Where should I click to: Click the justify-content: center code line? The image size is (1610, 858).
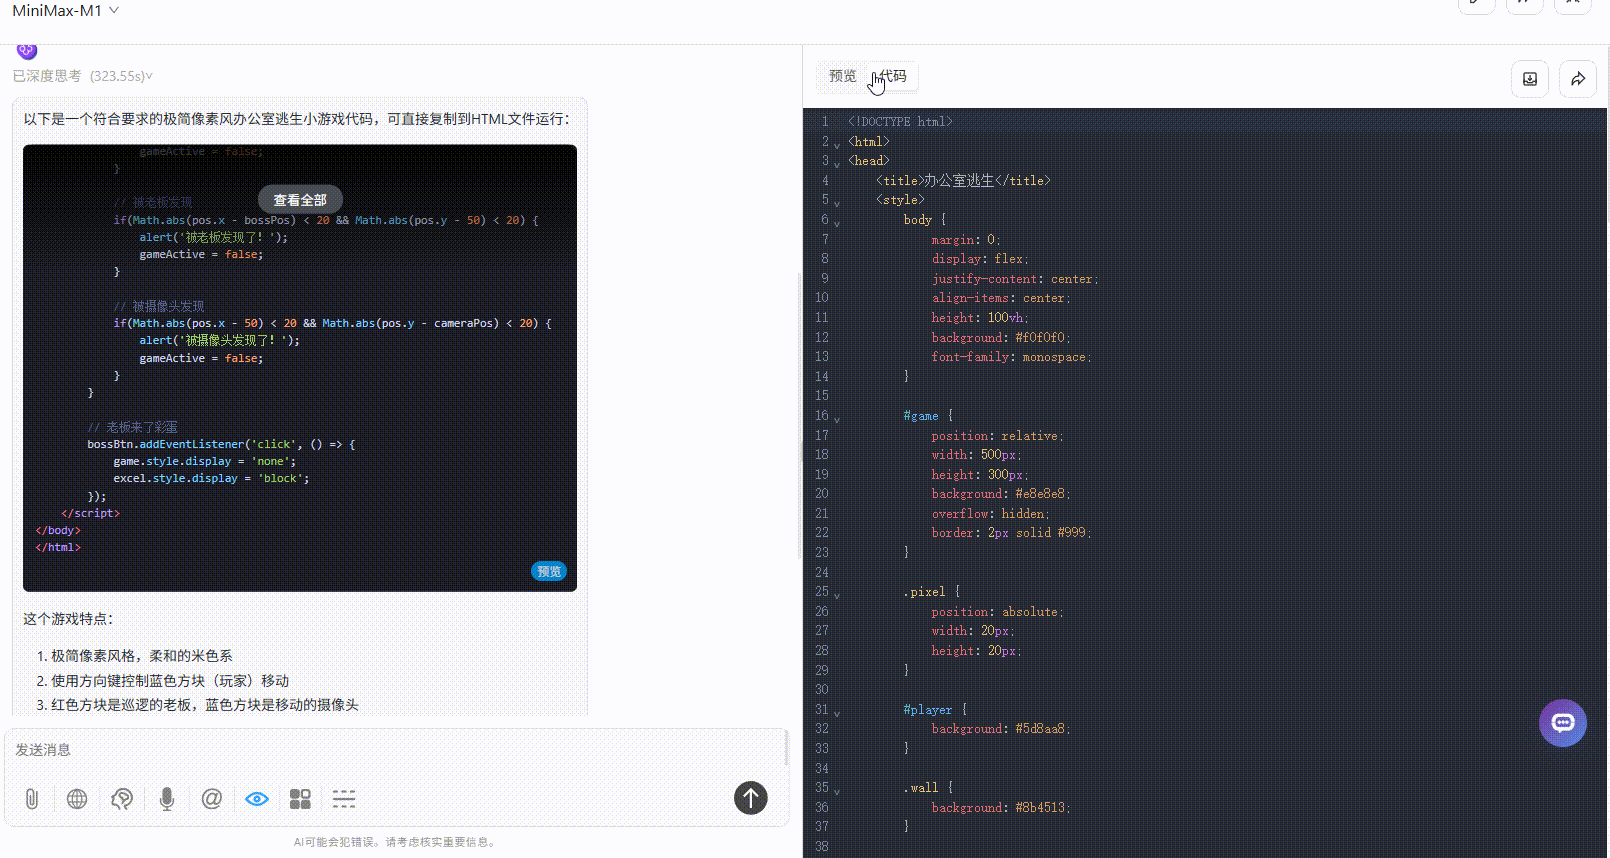(x=1015, y=279)
